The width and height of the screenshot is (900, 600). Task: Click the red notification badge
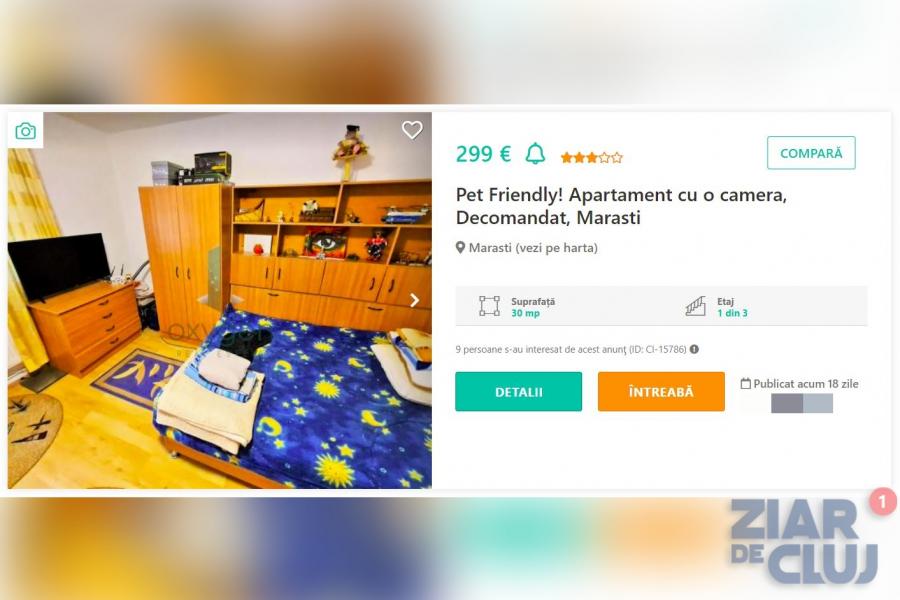click(882, 502)
